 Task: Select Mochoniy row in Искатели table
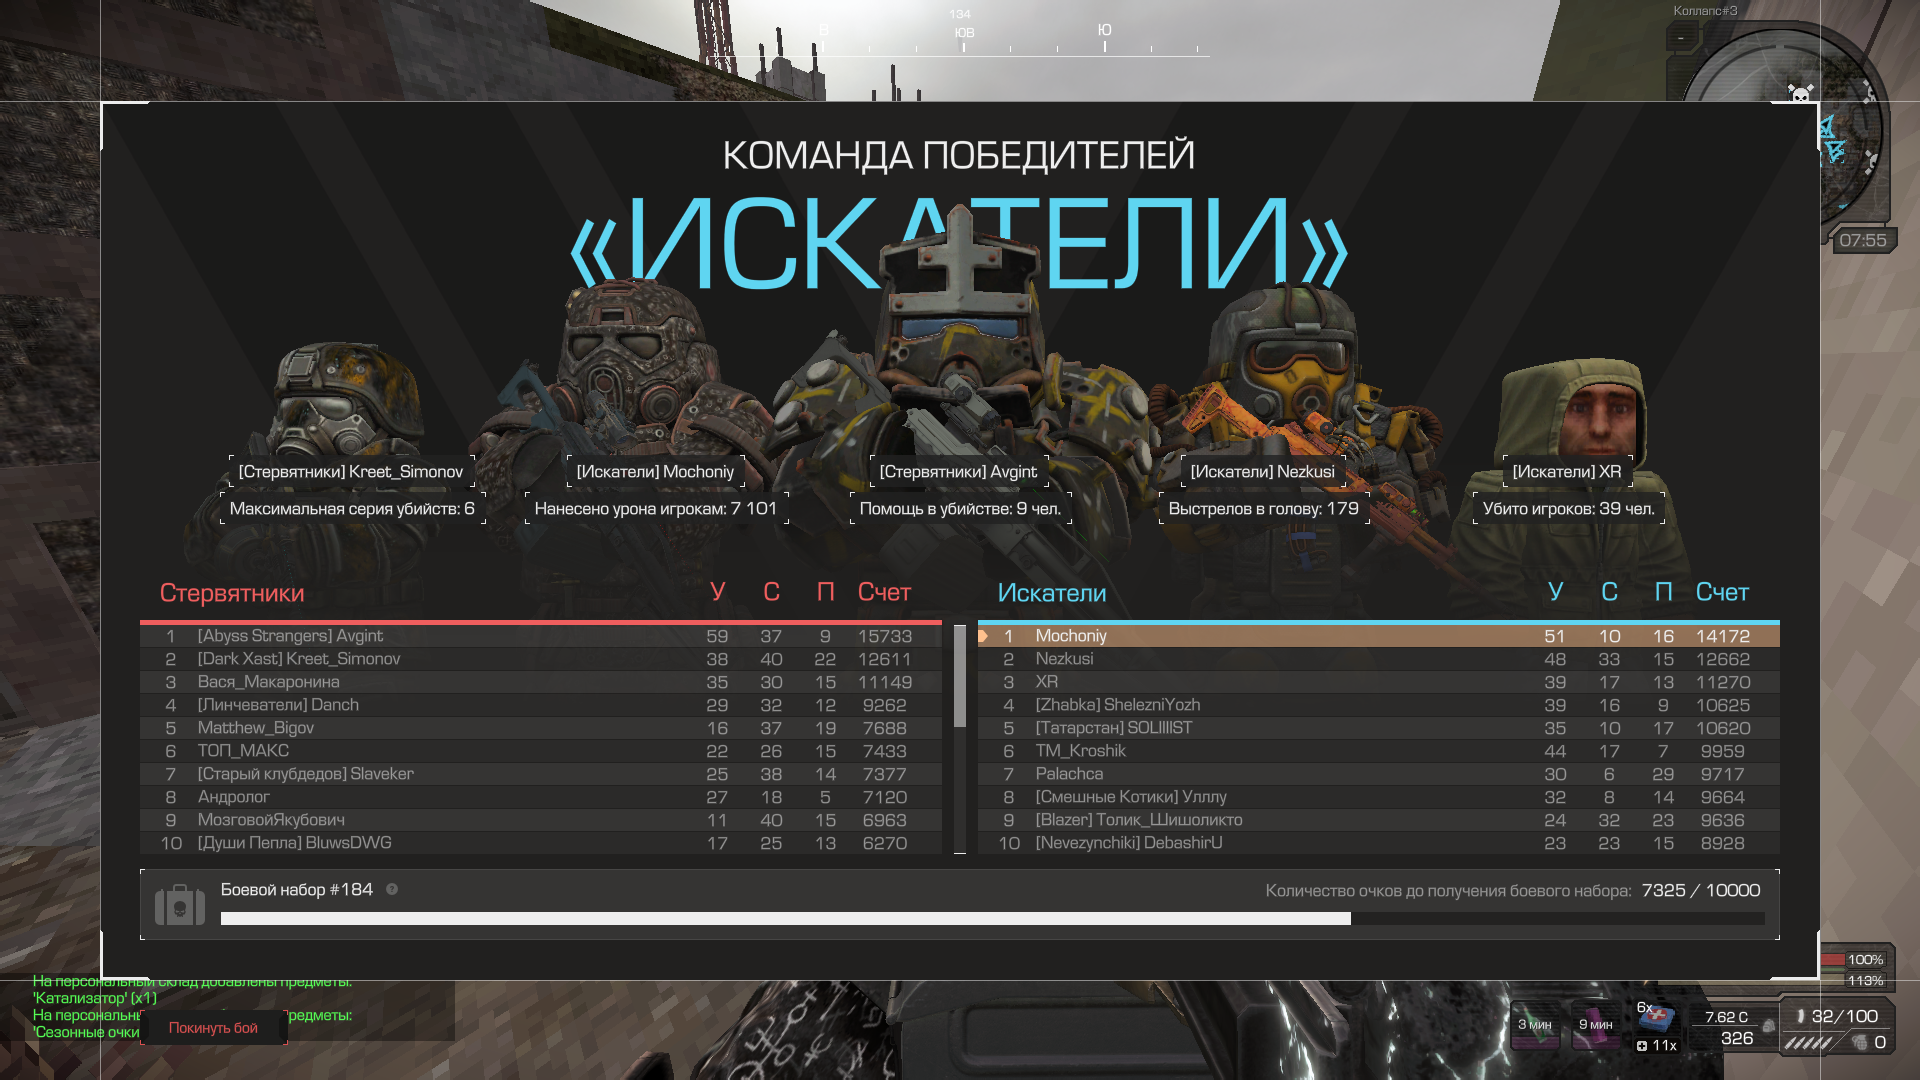(1379, 636)
